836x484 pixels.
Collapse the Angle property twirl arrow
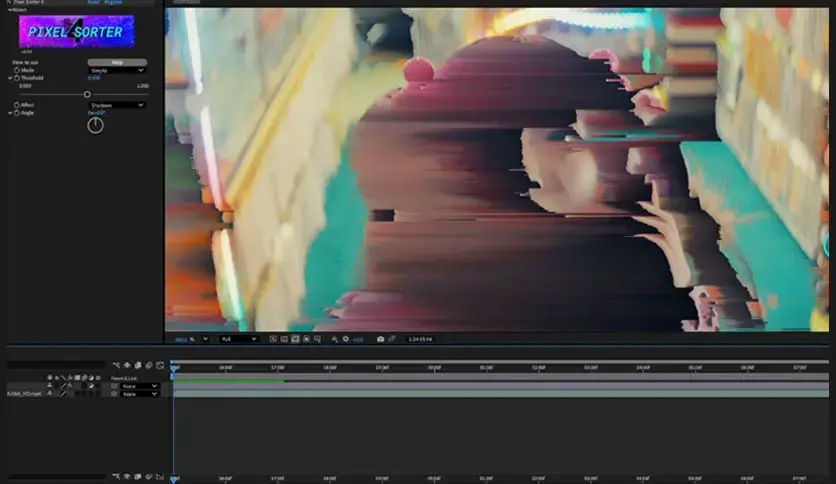pos(10,113)
